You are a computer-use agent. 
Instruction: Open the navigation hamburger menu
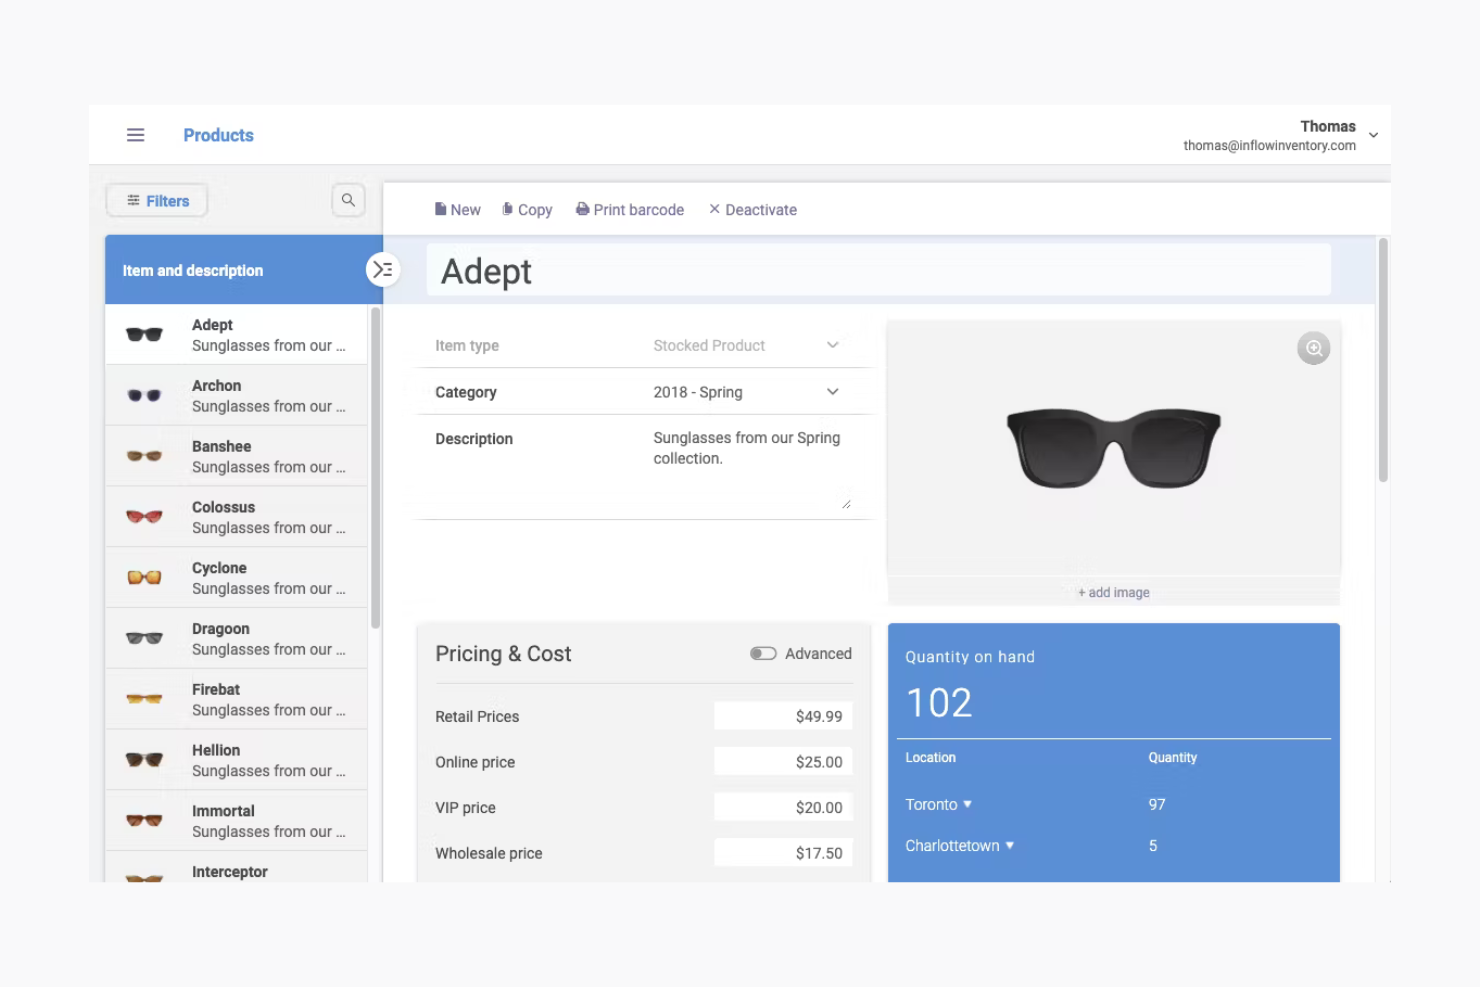[x=135, y=134]
